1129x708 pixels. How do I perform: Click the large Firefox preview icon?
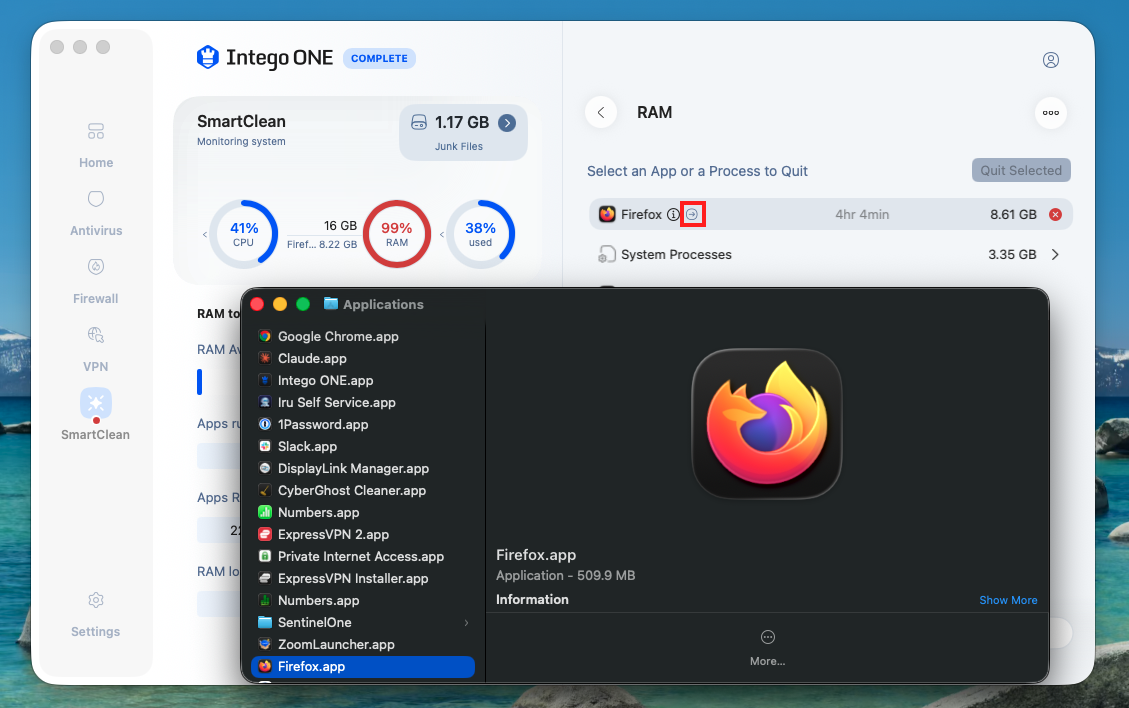(x=767, y=424)
